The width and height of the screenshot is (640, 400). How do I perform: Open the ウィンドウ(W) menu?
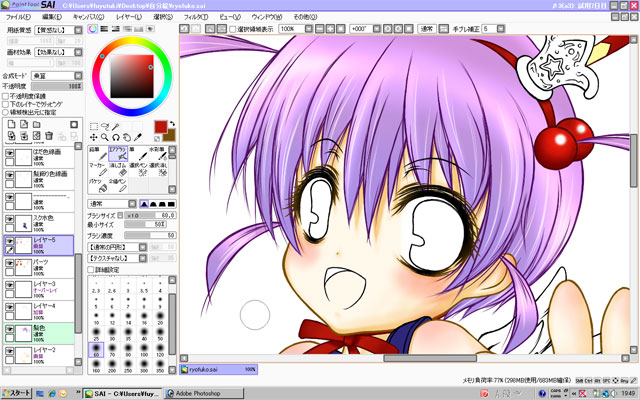coord(267,17)
